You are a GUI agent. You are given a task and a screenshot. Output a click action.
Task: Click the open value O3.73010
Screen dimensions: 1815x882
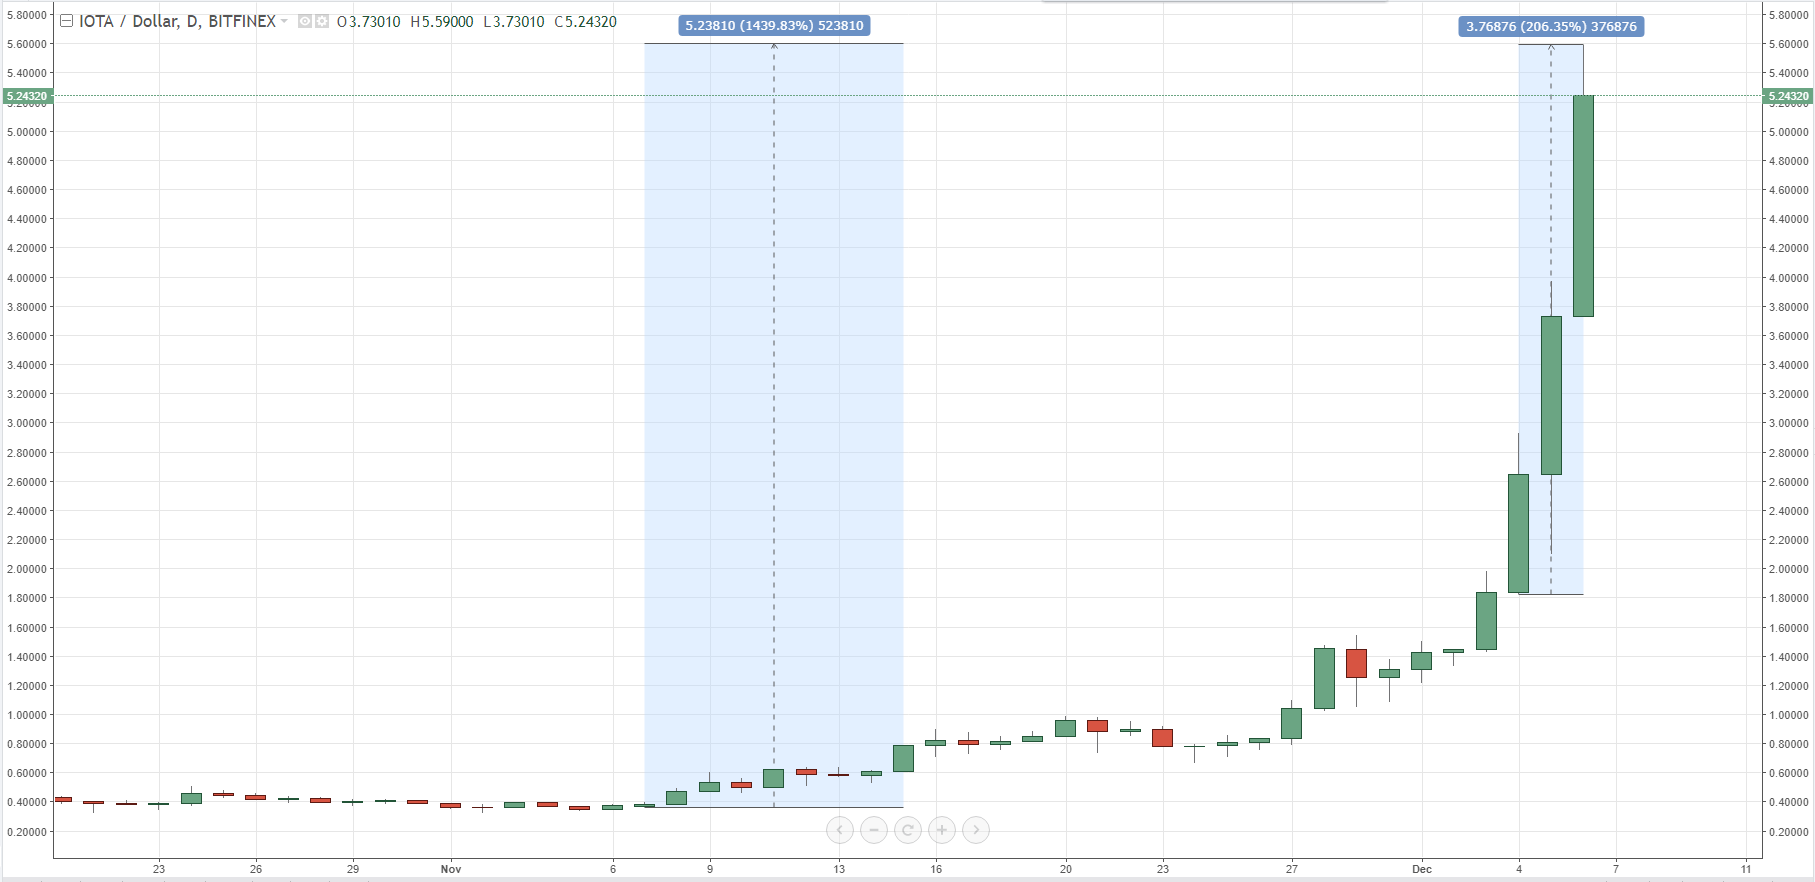click(x=369, y=22)
